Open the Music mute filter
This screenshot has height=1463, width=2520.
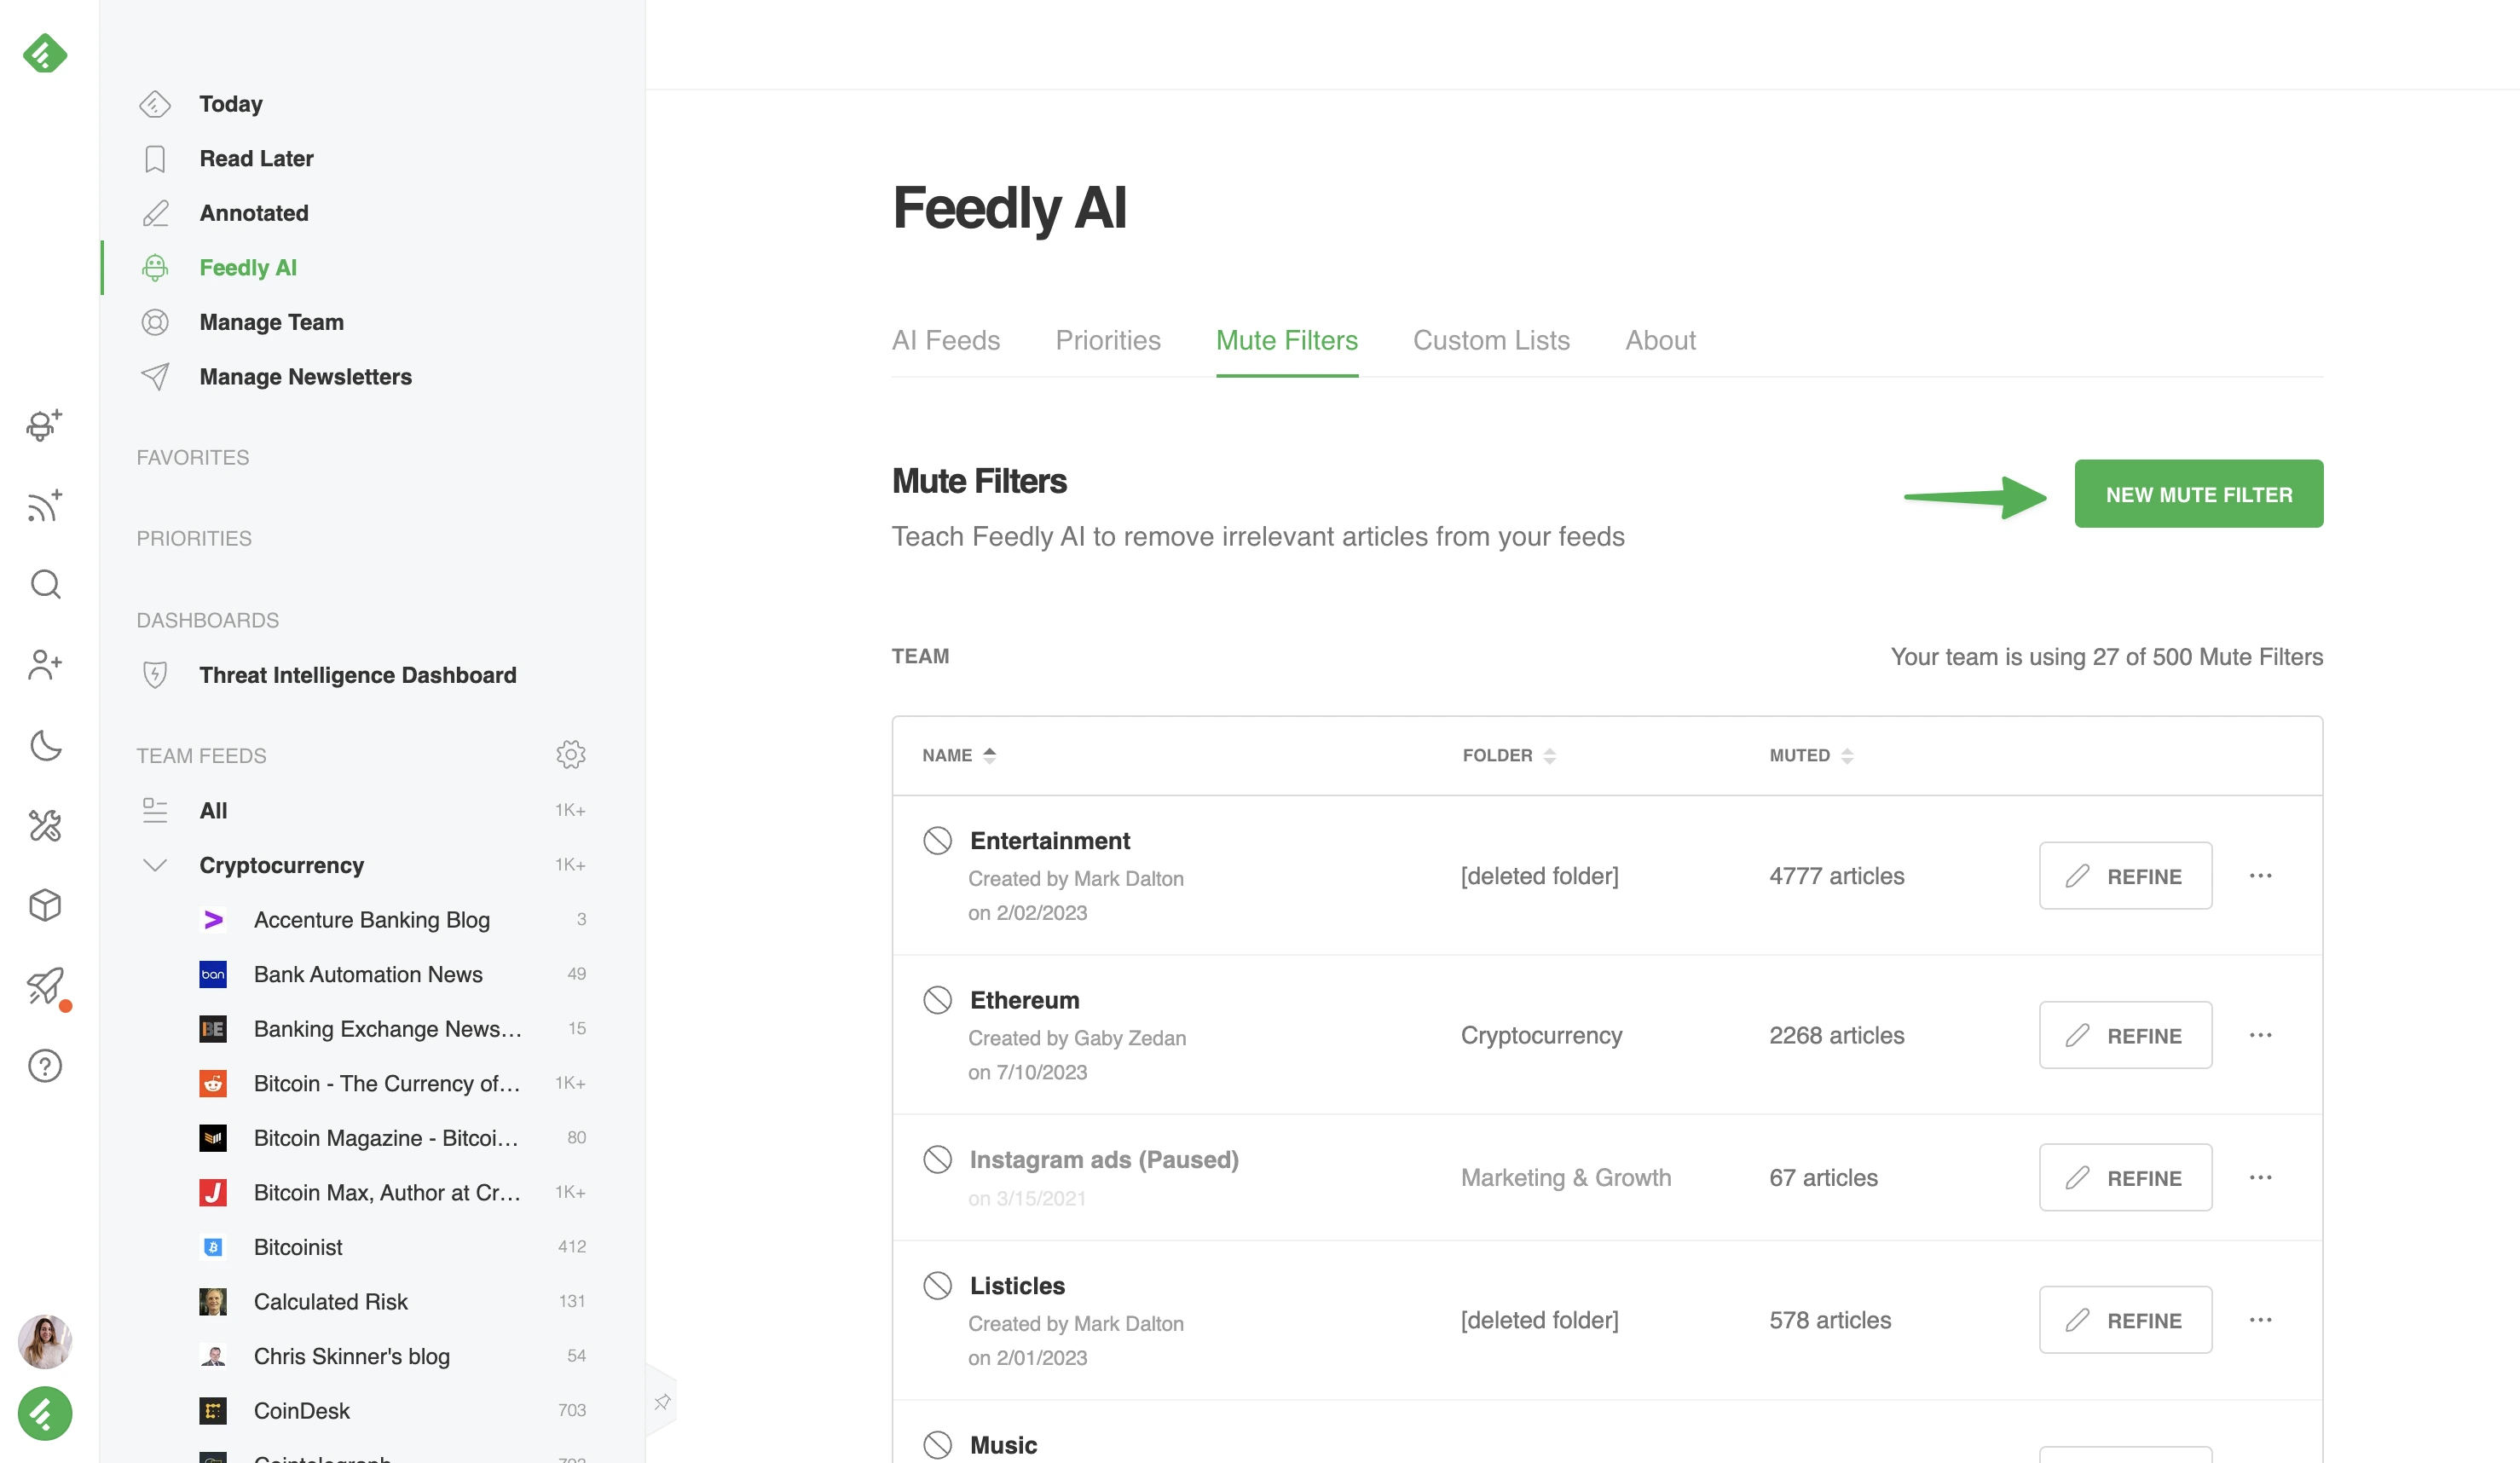click(x=1003, y=1445)
